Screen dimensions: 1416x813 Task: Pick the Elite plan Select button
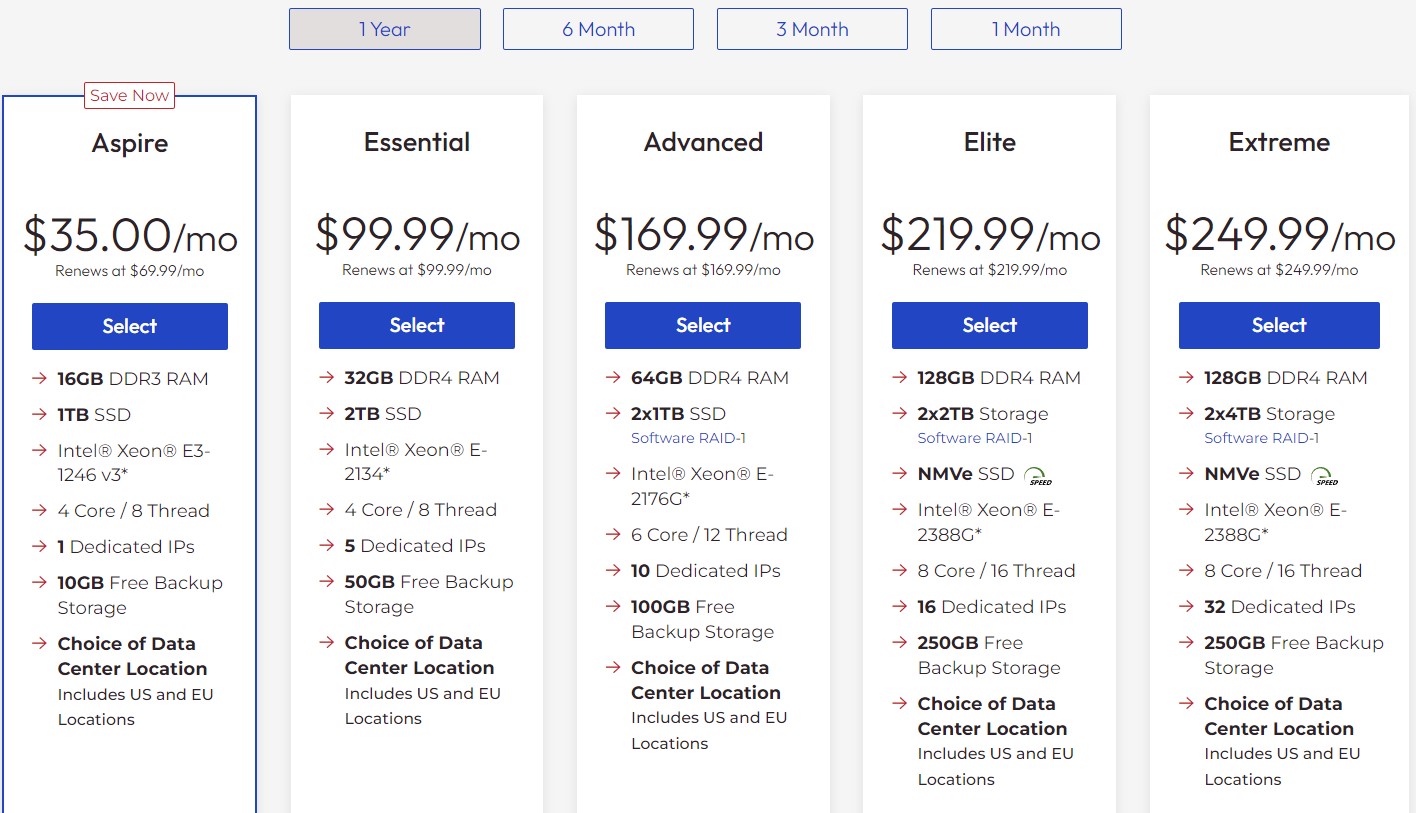tap(990, 325)
